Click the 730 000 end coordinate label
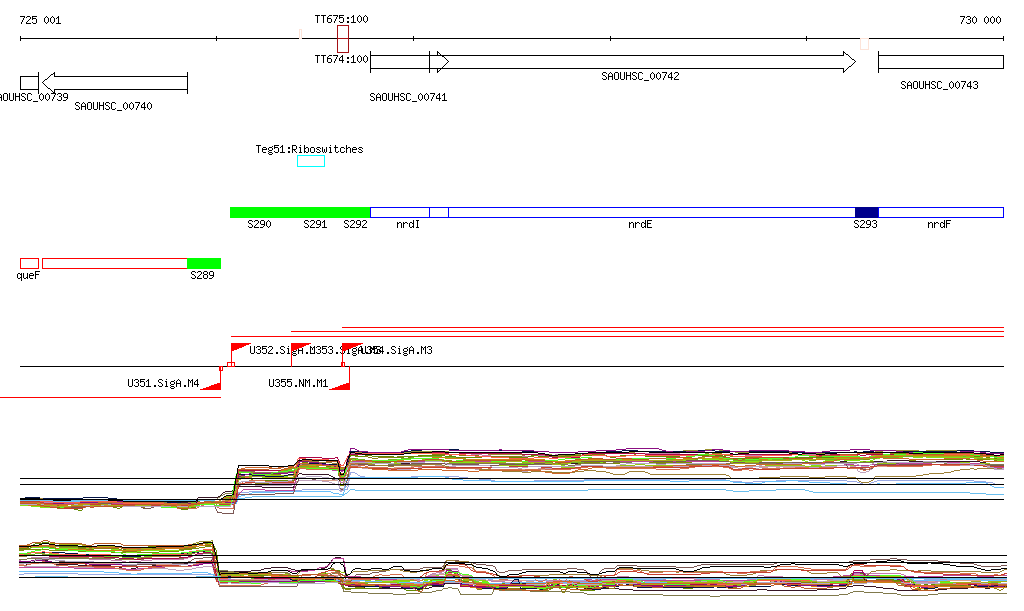 [979, 20]
